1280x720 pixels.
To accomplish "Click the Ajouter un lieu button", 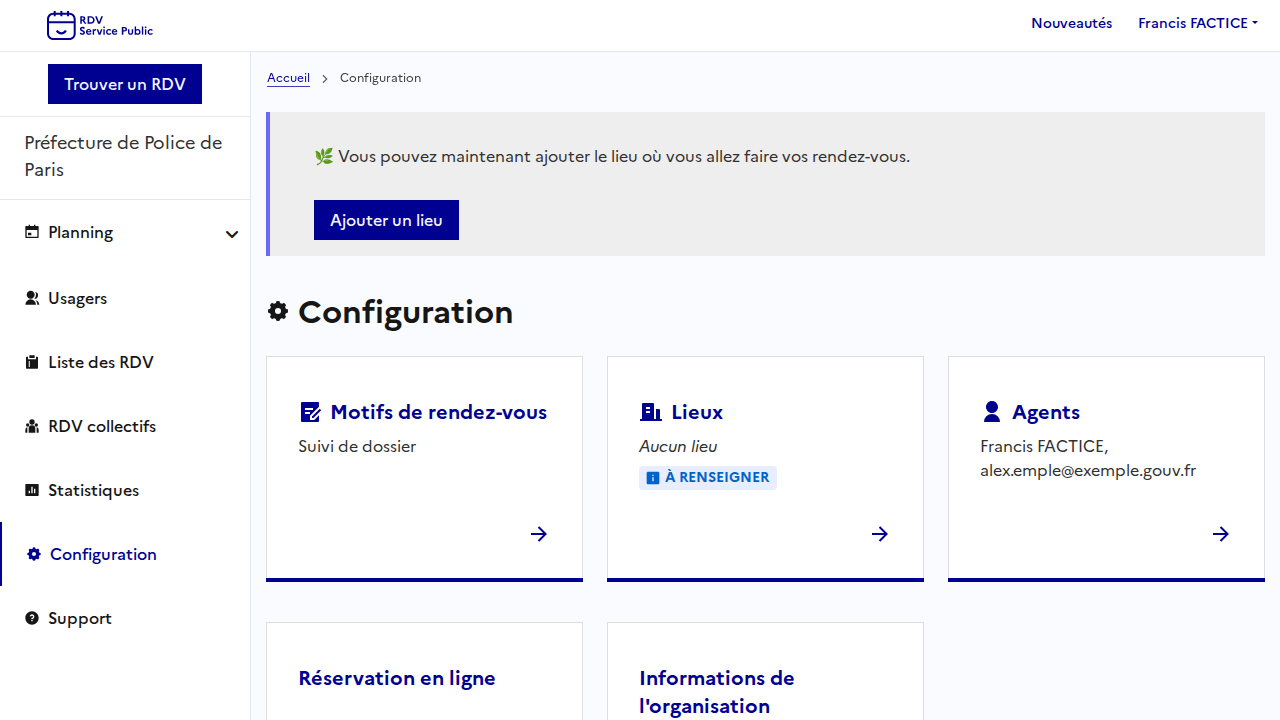I will click(386, 220).
